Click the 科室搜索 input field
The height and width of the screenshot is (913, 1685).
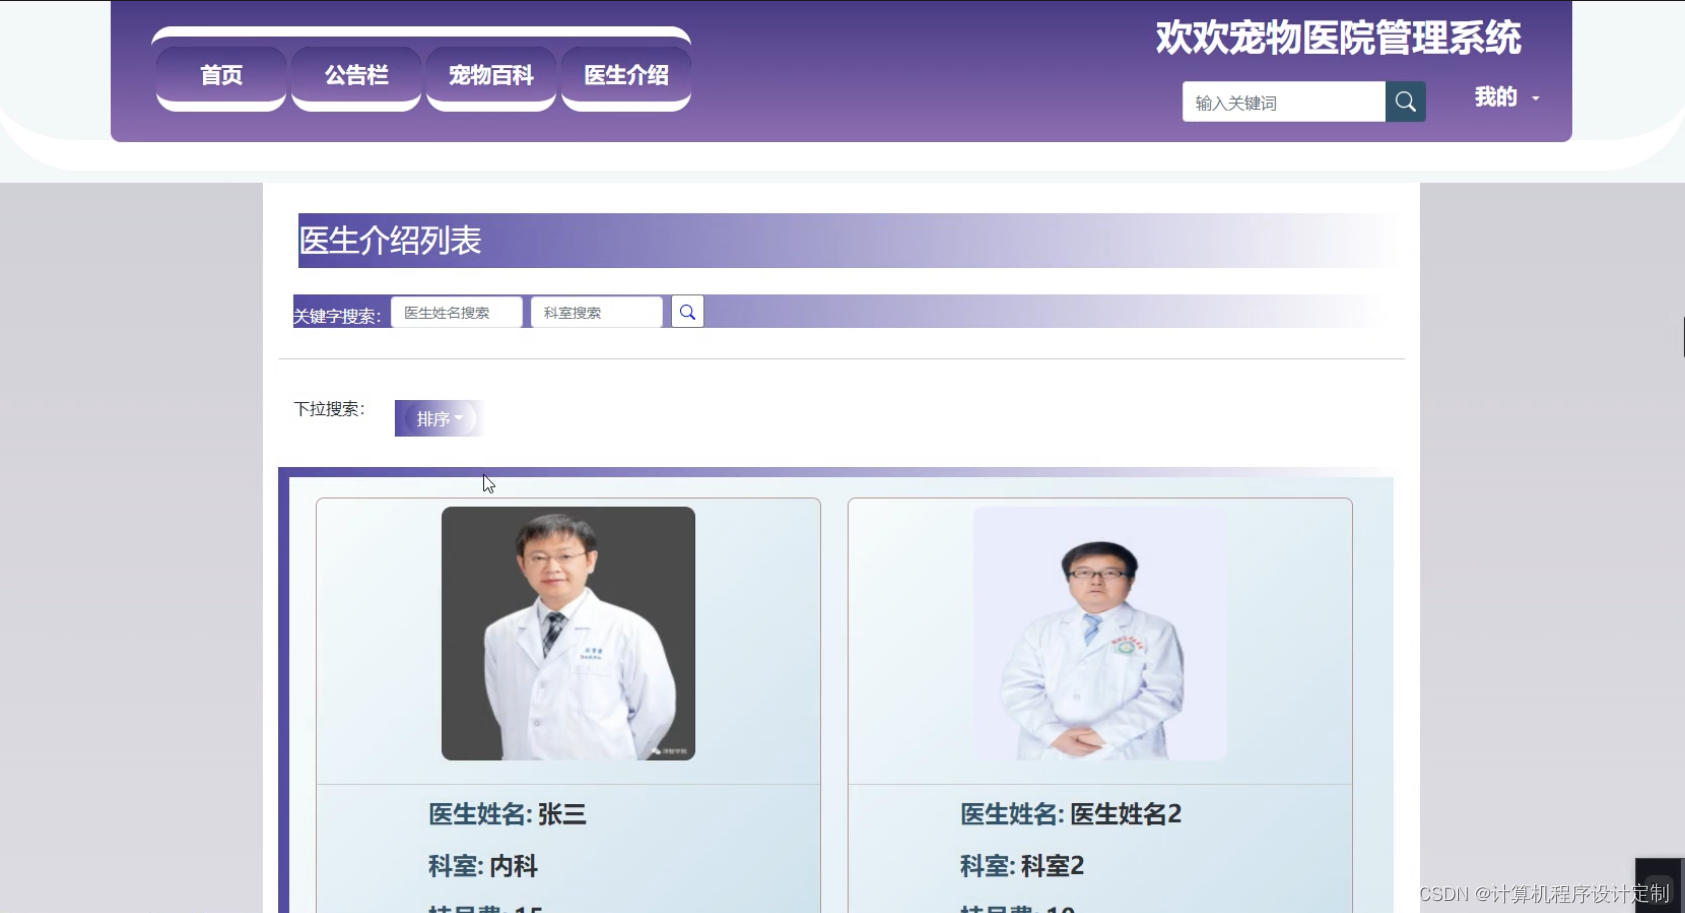click(x=597, y=312)
